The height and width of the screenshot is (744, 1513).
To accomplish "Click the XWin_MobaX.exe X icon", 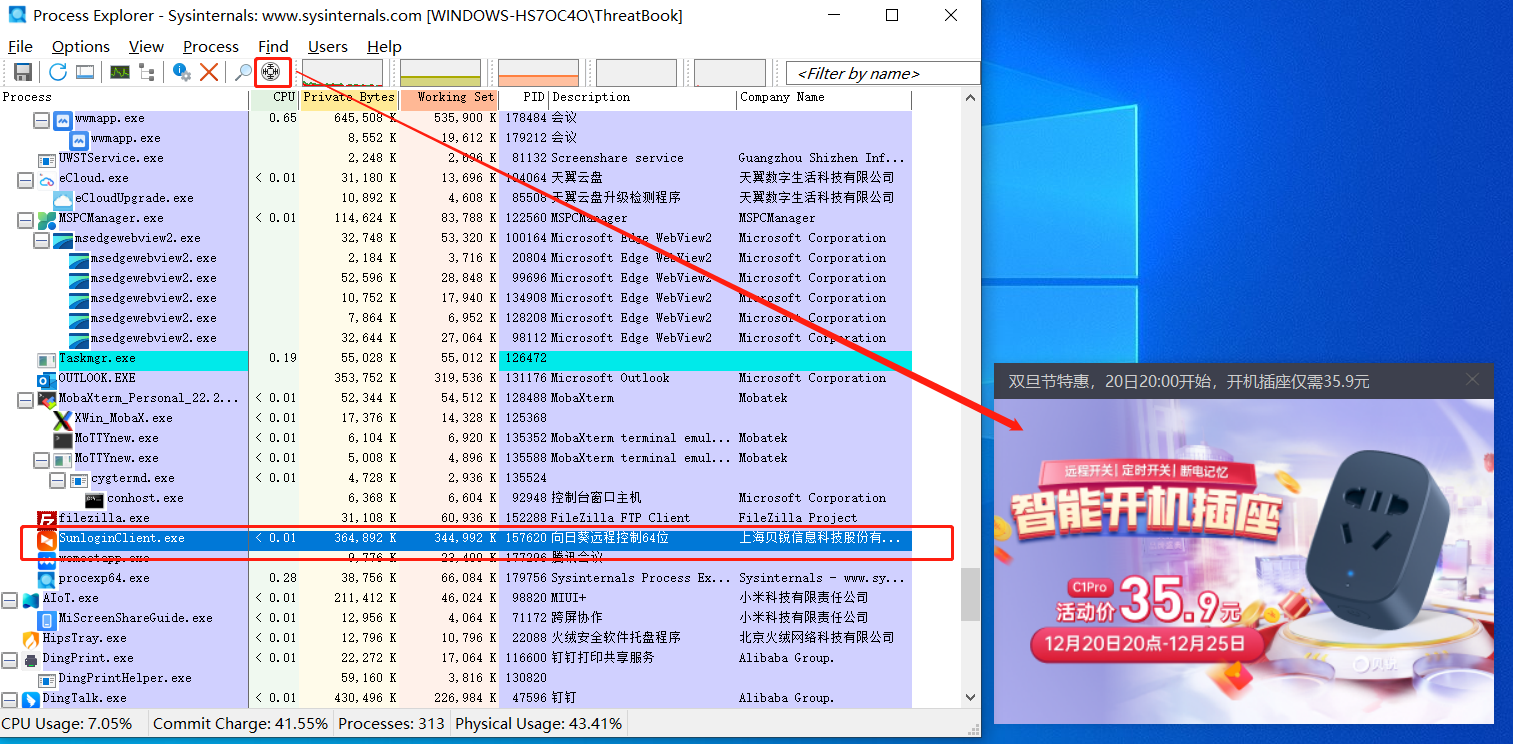I will [63, 419].
